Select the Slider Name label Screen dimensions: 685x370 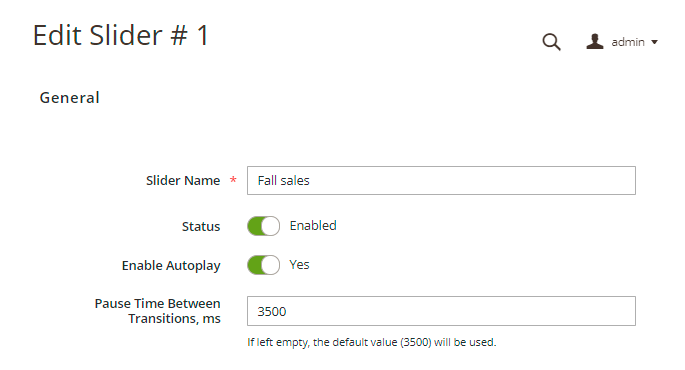click(183, 180)
